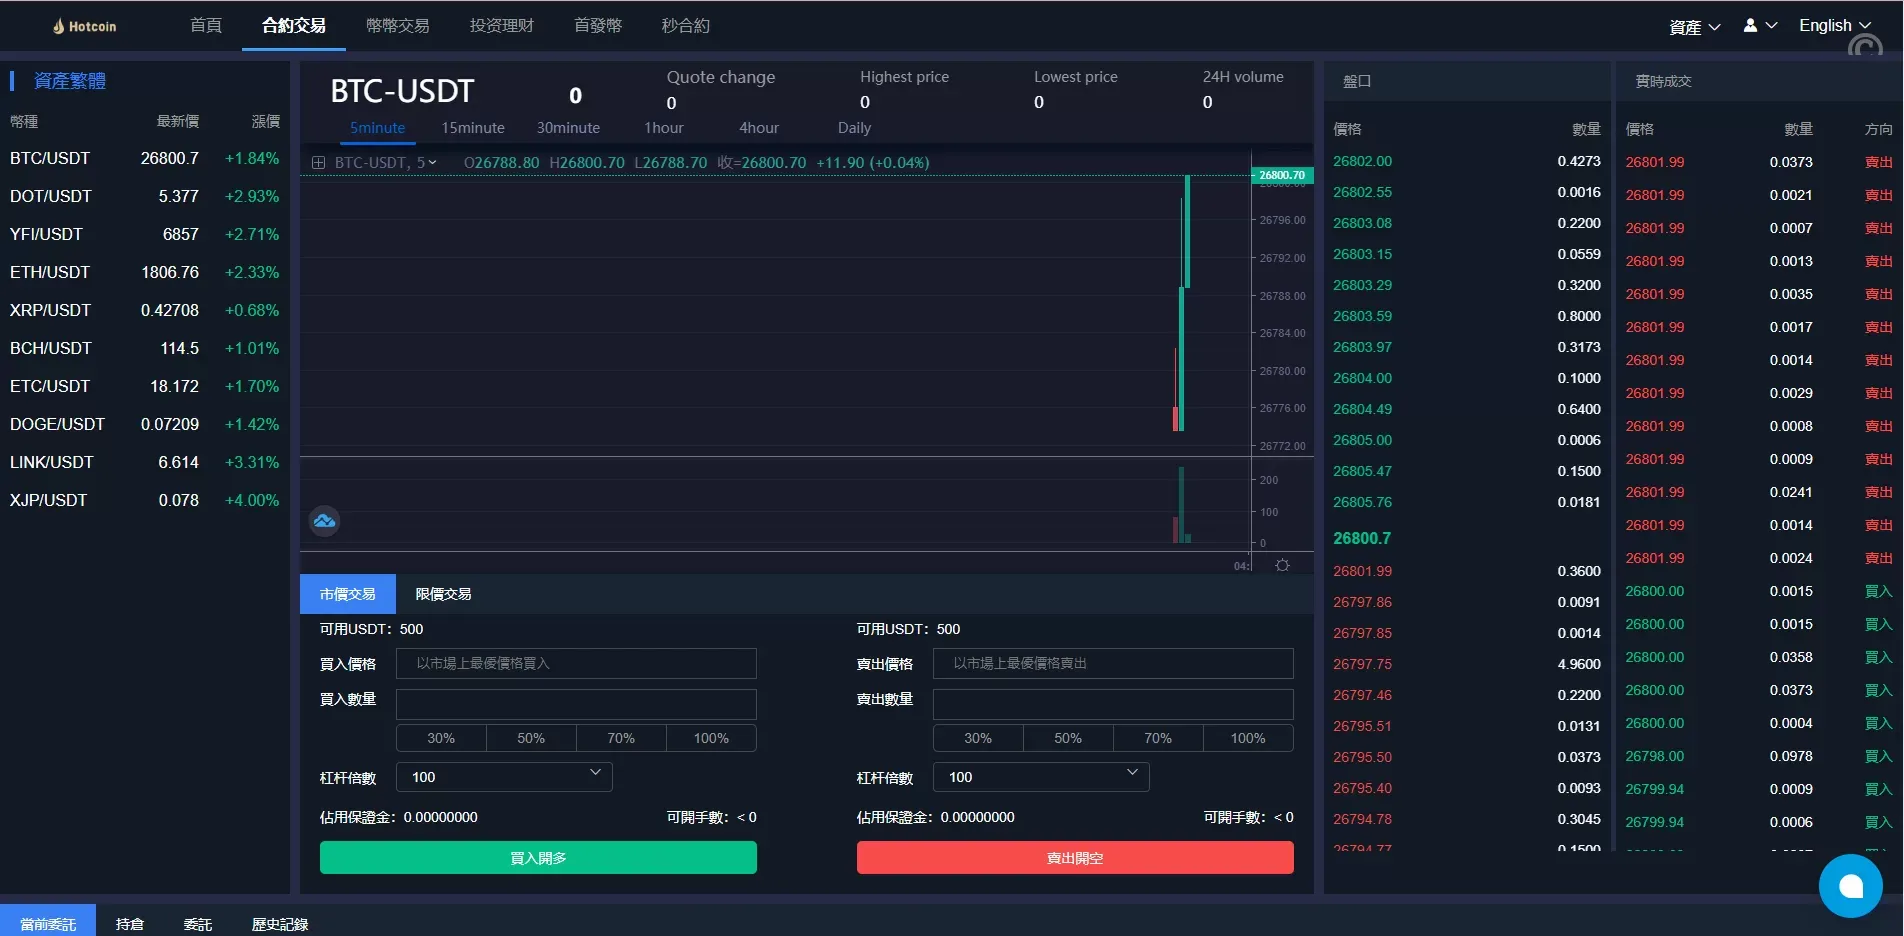Screen dimensions: 1904x936
Task: Click the 26800.70 price label on chart axis
Action: pos(1281,175)
